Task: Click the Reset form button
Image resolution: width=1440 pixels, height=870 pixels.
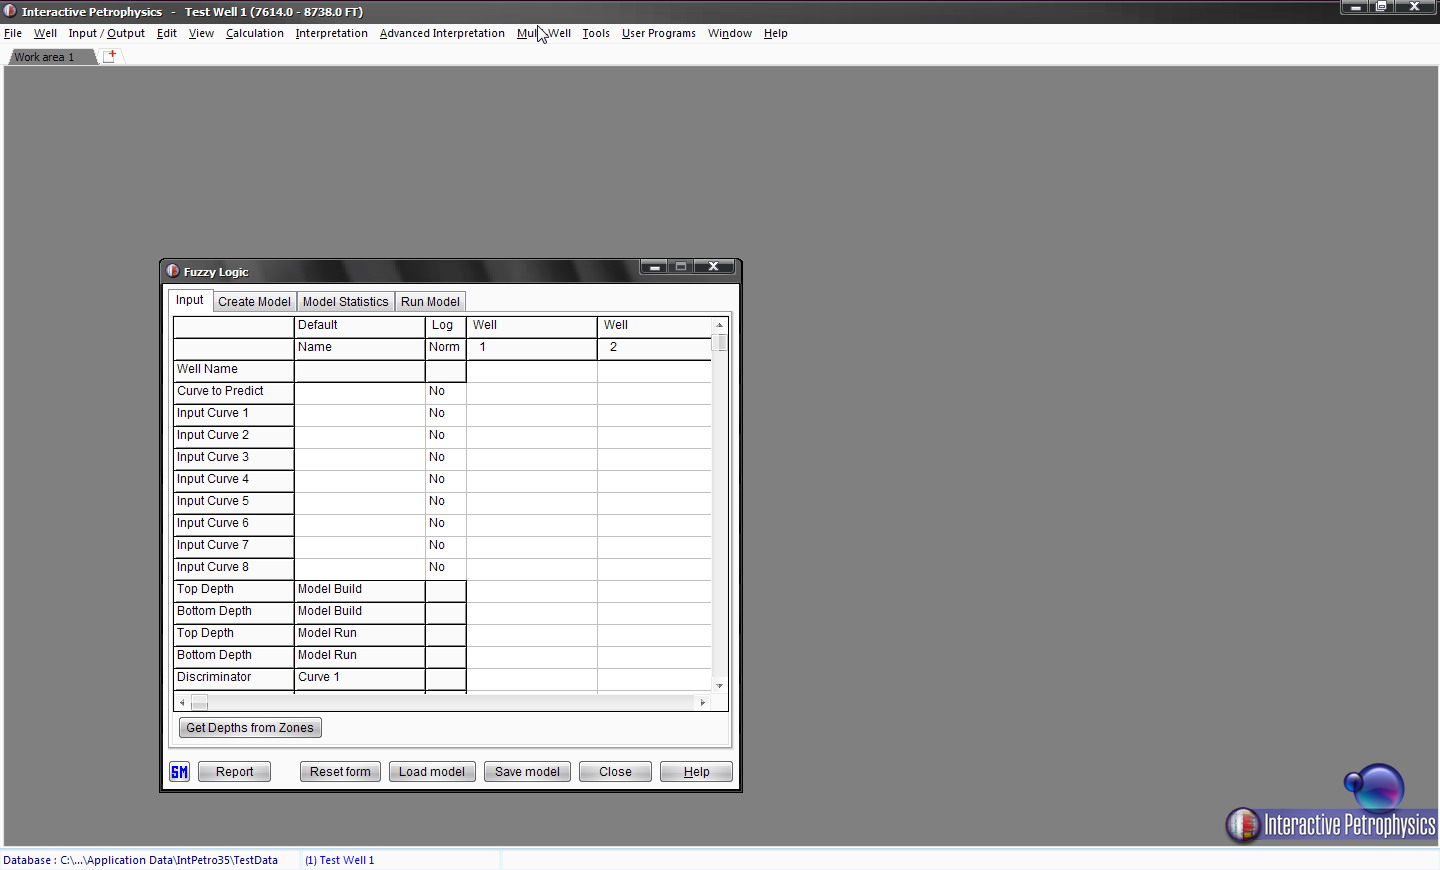Action: (340, 772)
